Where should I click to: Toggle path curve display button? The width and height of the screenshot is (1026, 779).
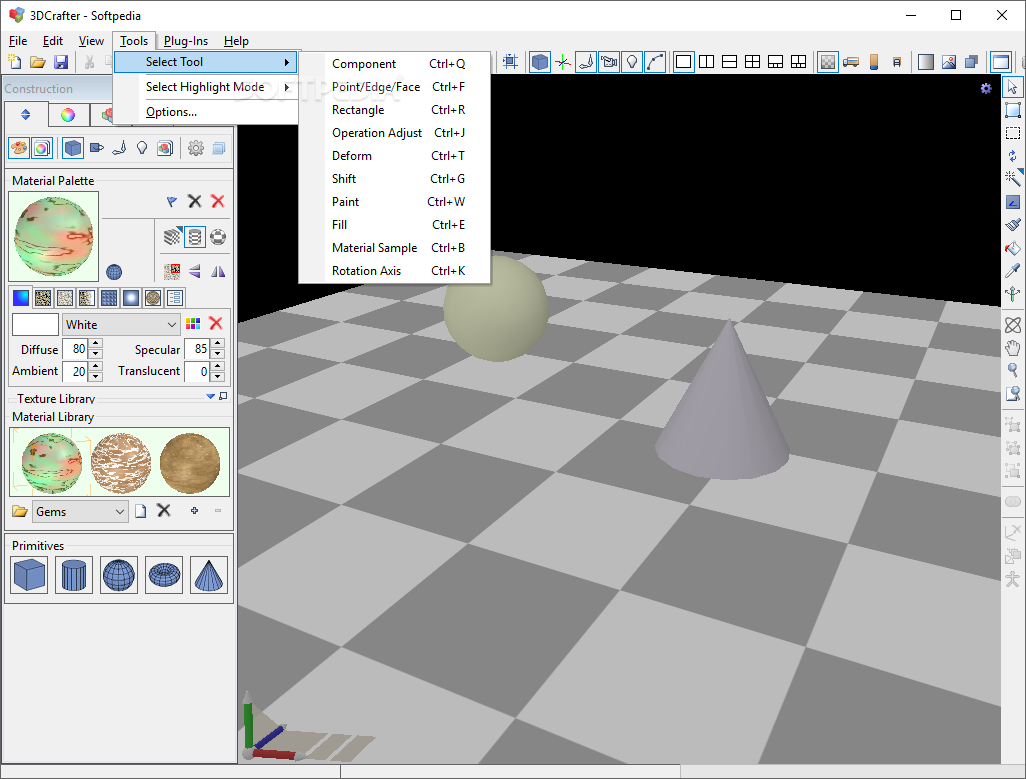pos(655,62)
